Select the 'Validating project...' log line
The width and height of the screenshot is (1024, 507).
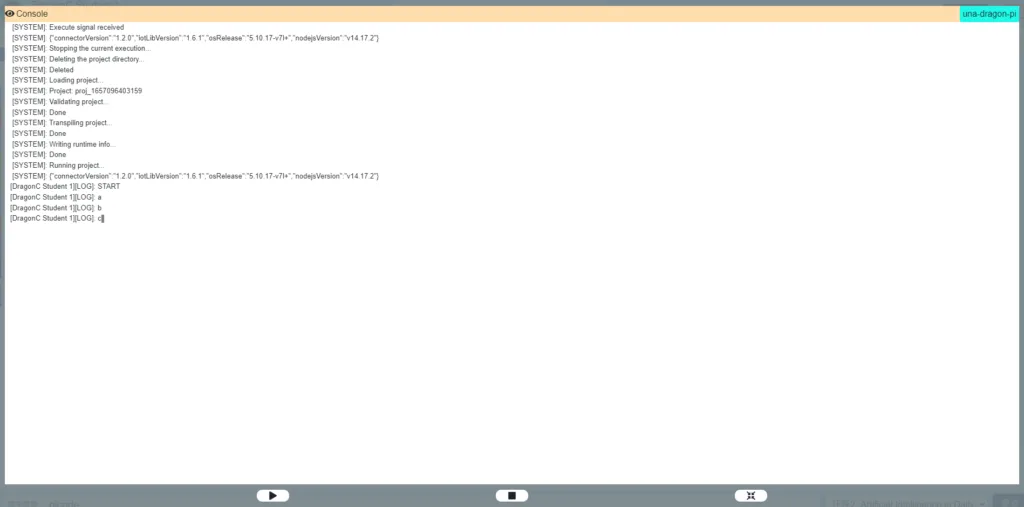click(x=61, y=102)
